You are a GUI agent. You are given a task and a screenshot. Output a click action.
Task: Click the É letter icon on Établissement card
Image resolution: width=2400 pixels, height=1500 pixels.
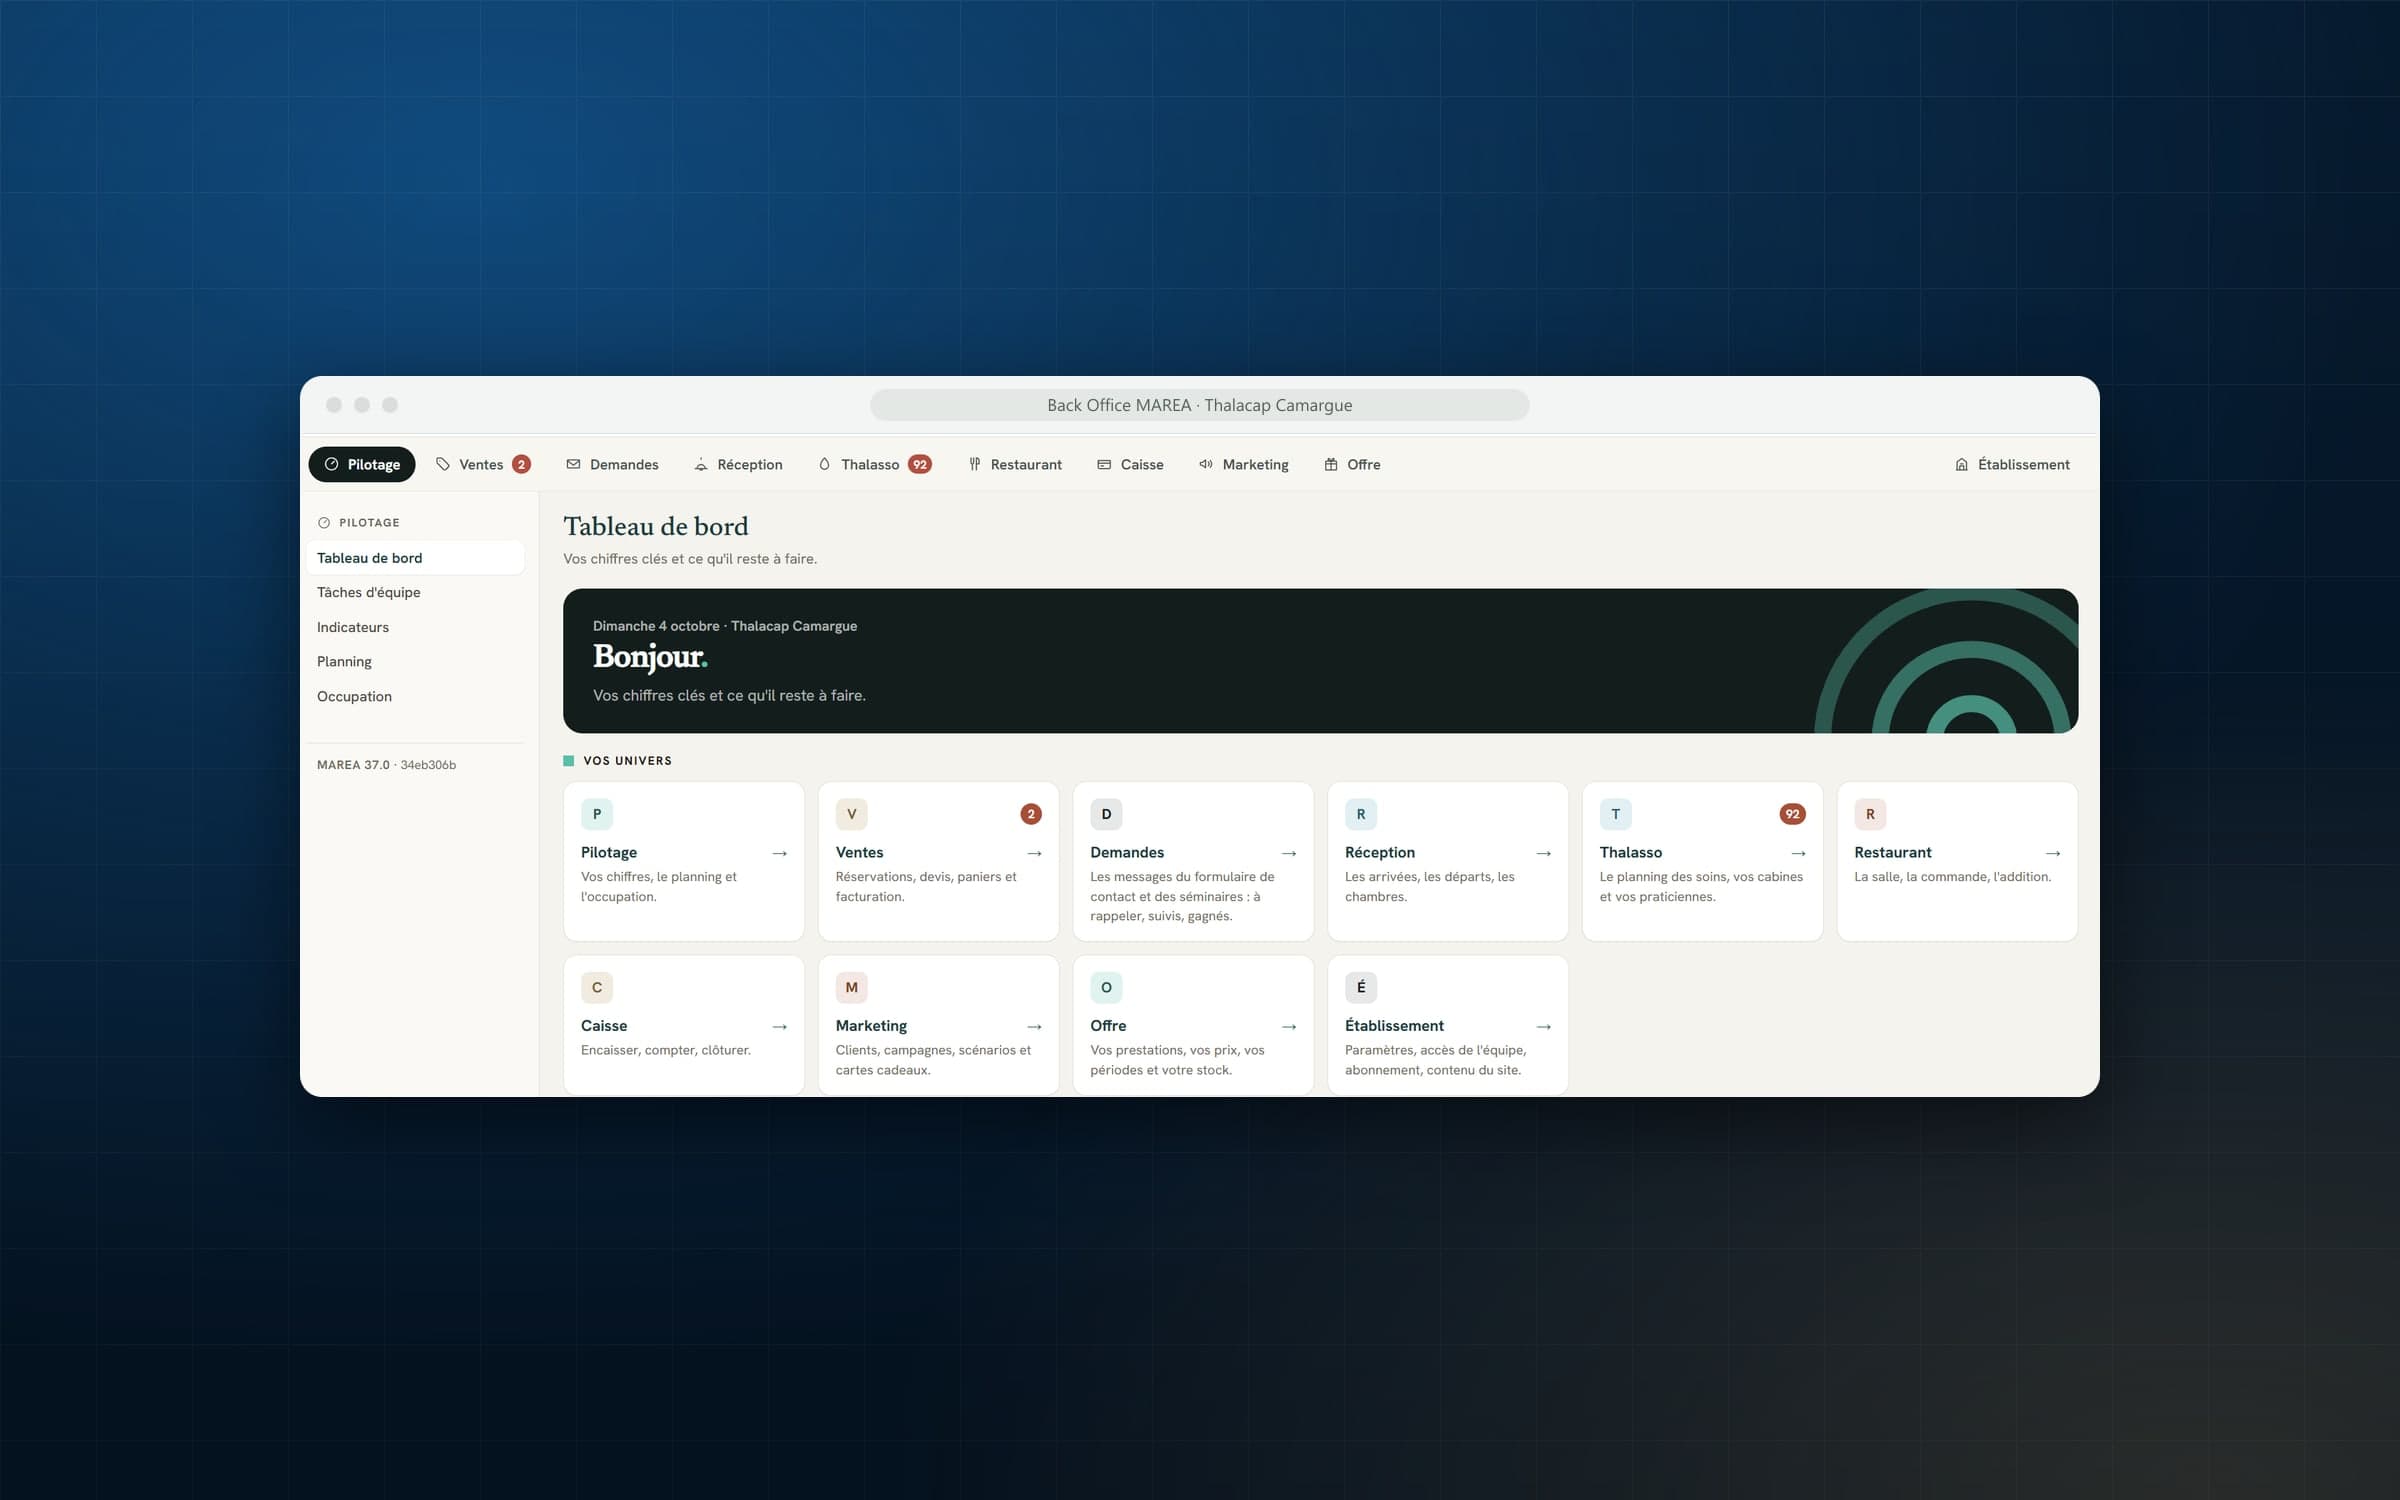(1361, 987)
